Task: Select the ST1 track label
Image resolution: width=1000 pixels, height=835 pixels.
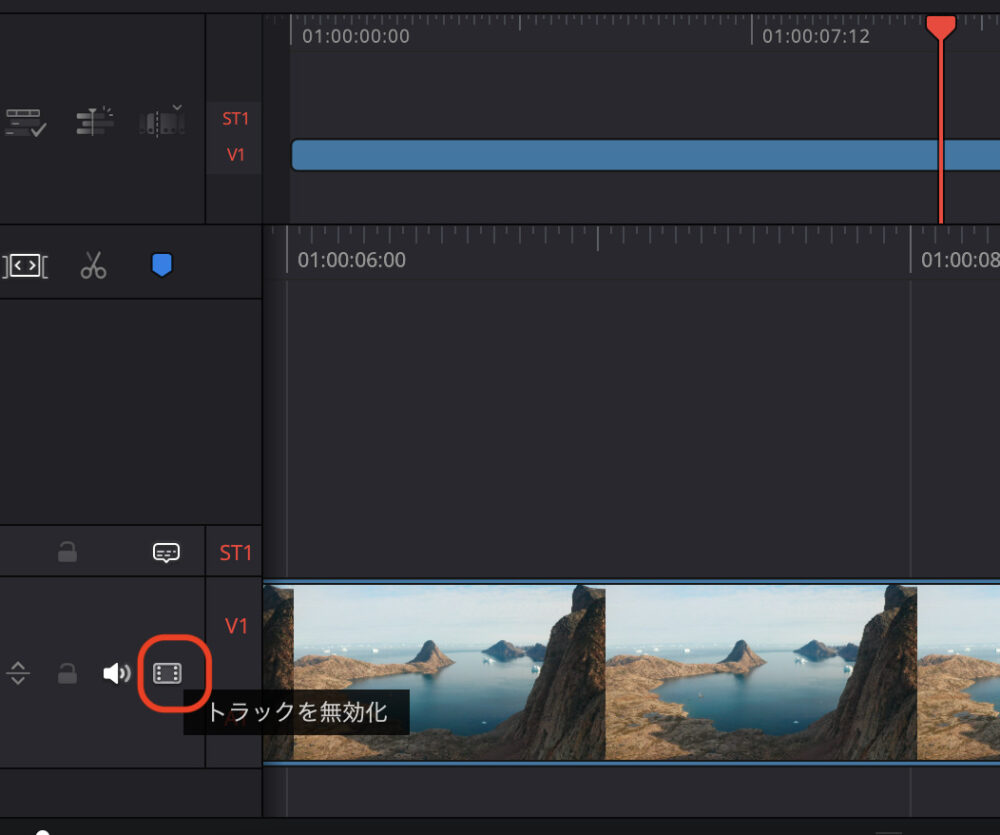Action: pos(235,551)
